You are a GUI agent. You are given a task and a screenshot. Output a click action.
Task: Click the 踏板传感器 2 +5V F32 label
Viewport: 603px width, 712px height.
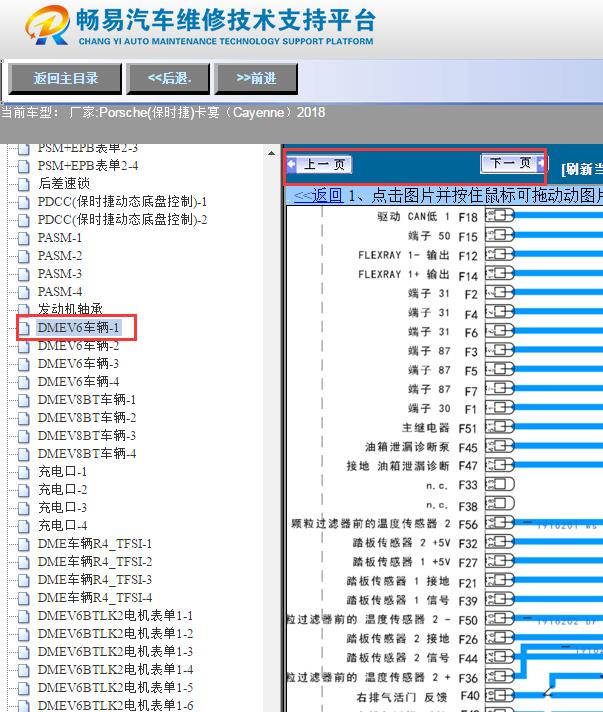(x=415, y=543)
